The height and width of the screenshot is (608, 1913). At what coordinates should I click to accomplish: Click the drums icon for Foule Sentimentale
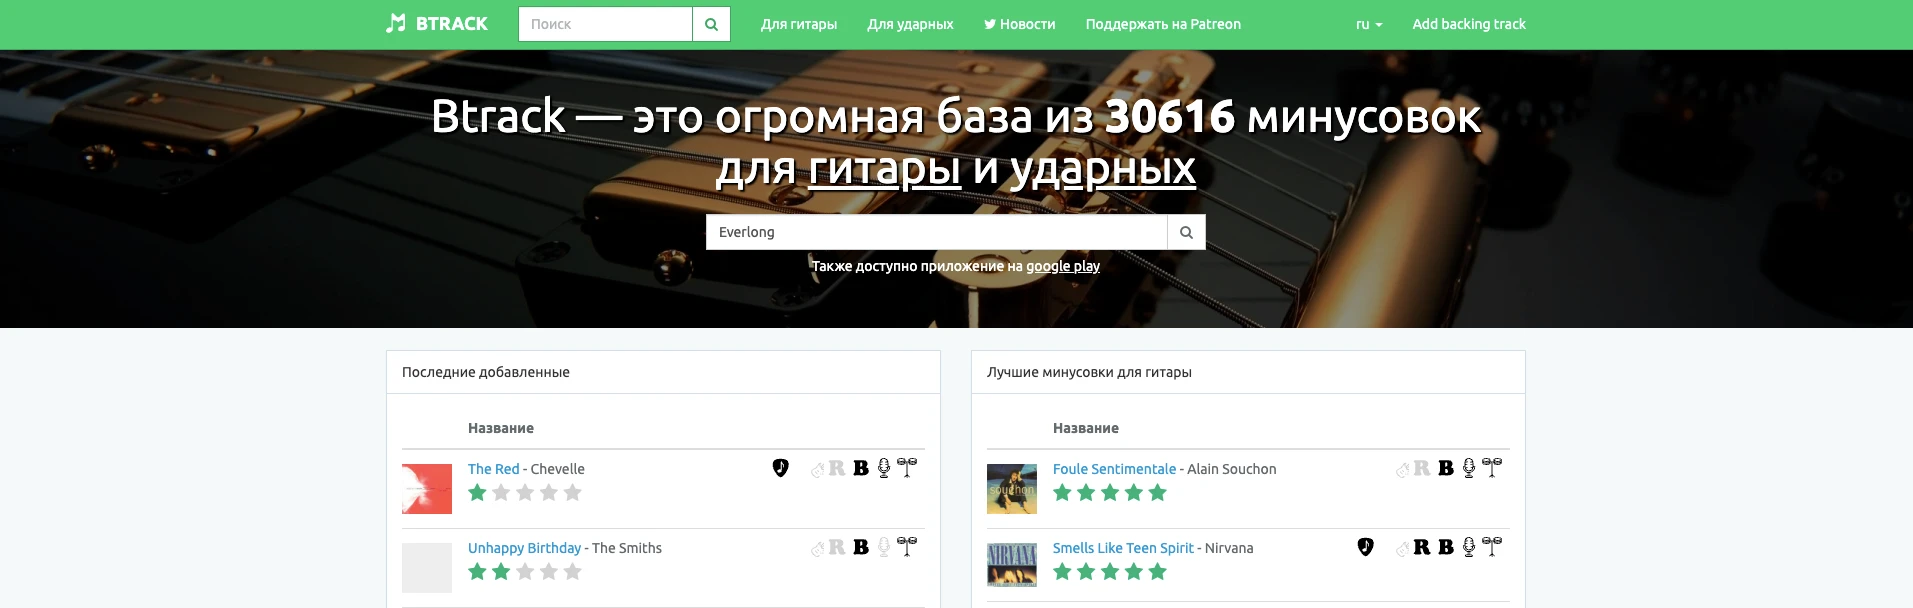[1492, 468]
